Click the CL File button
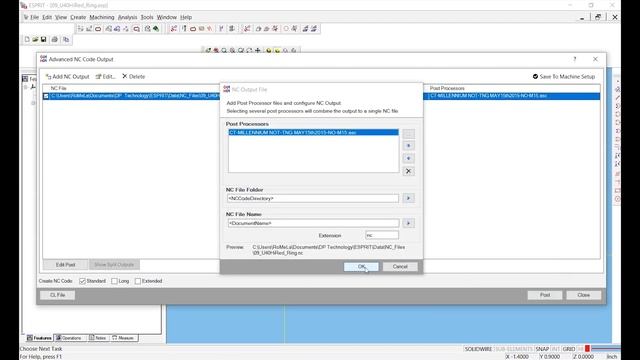 pyautogui.click(x=58, y=295)
